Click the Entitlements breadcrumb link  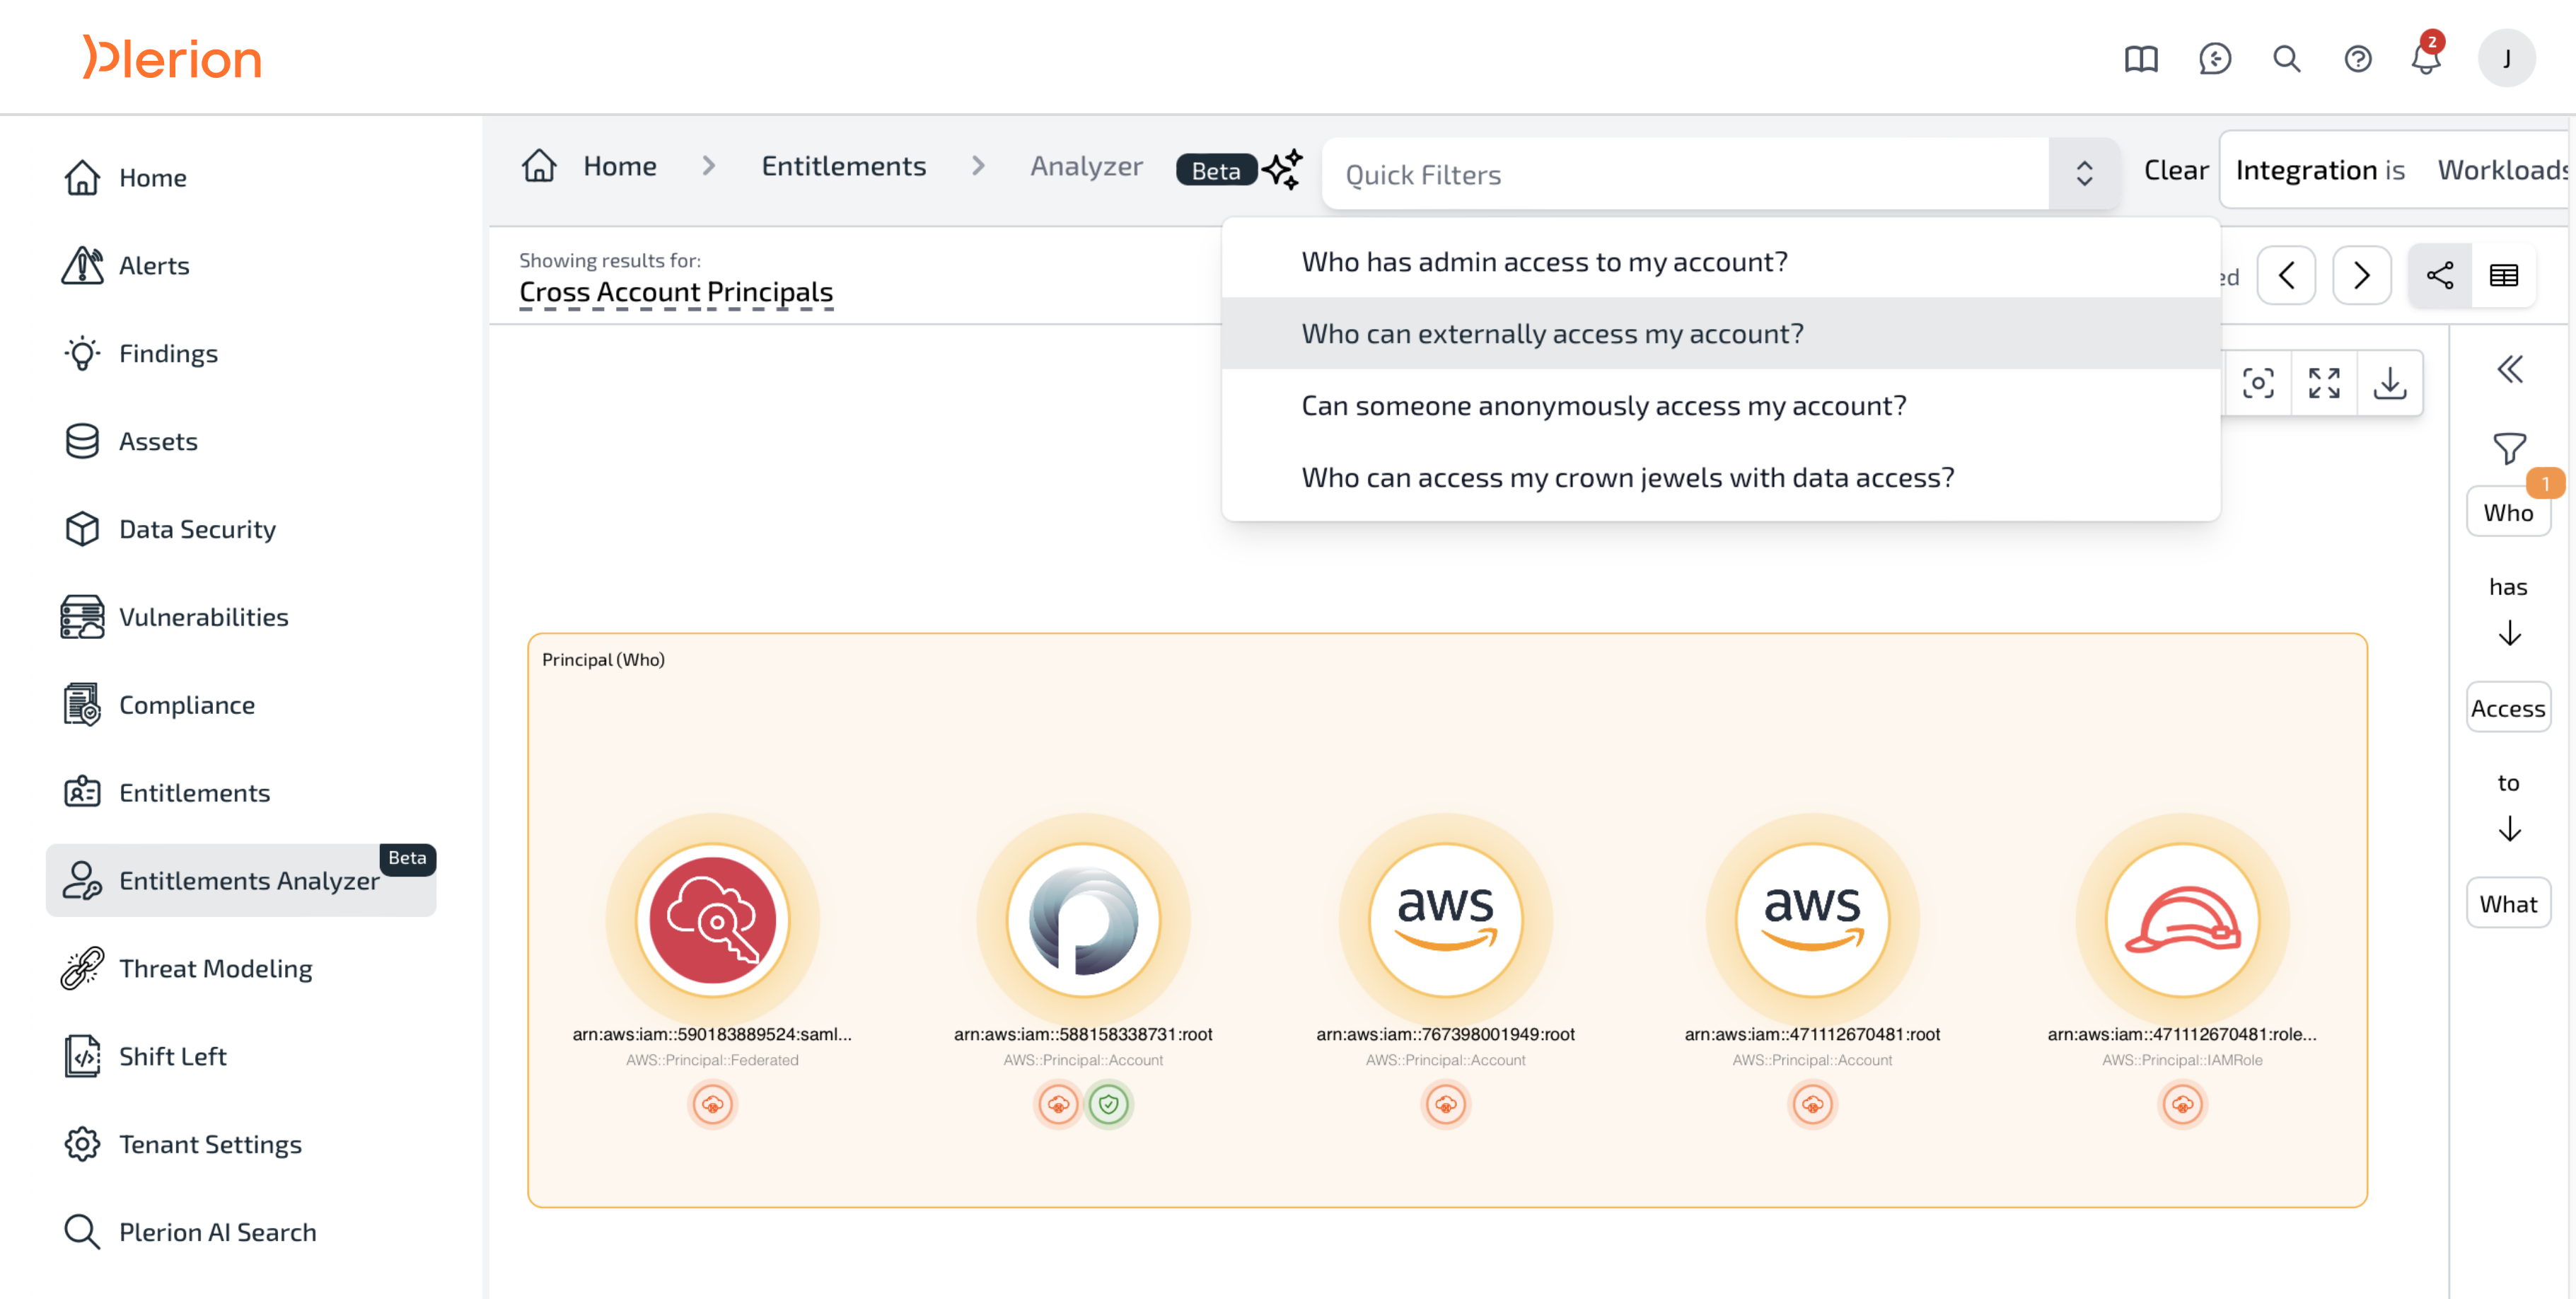pyautogui.click(x=843, y=166)
